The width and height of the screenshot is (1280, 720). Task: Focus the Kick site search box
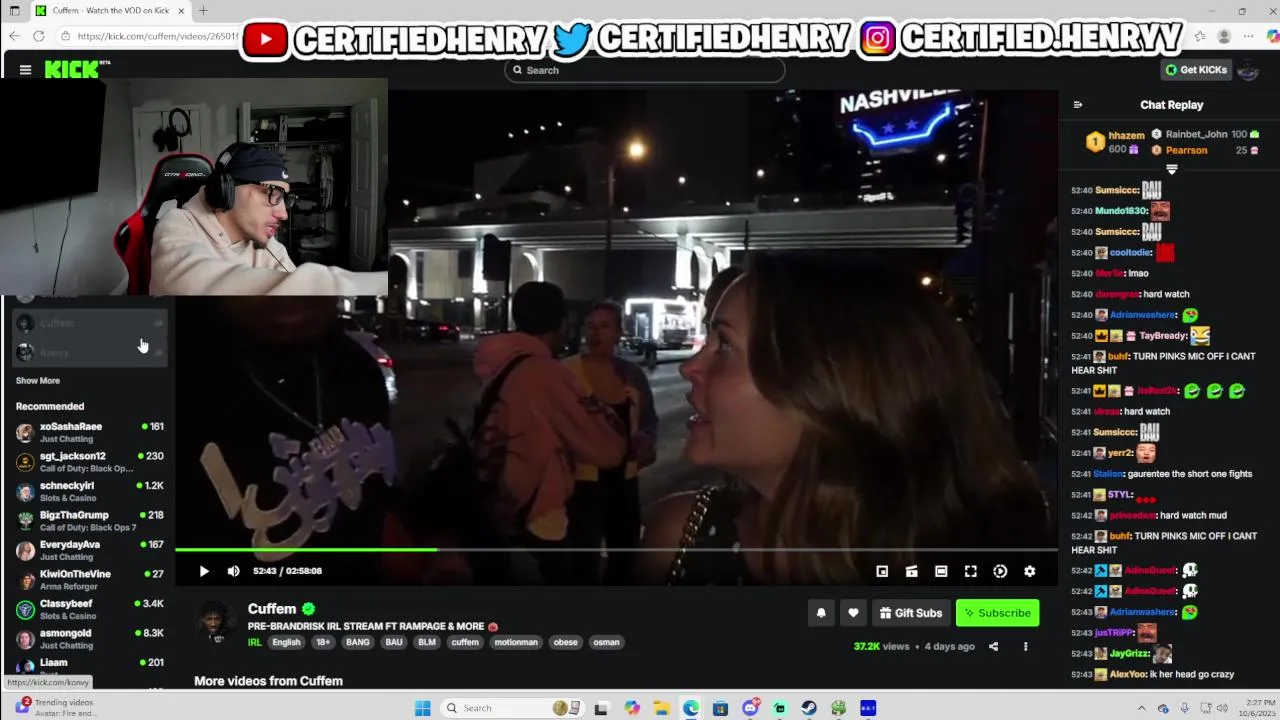coord(645,70)
